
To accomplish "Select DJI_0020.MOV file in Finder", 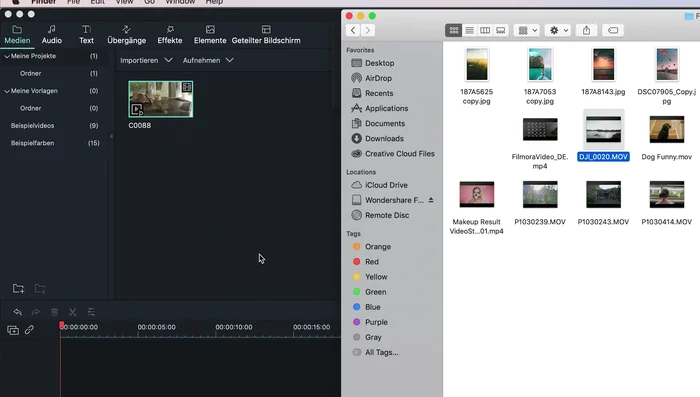I will click(603, 135).
